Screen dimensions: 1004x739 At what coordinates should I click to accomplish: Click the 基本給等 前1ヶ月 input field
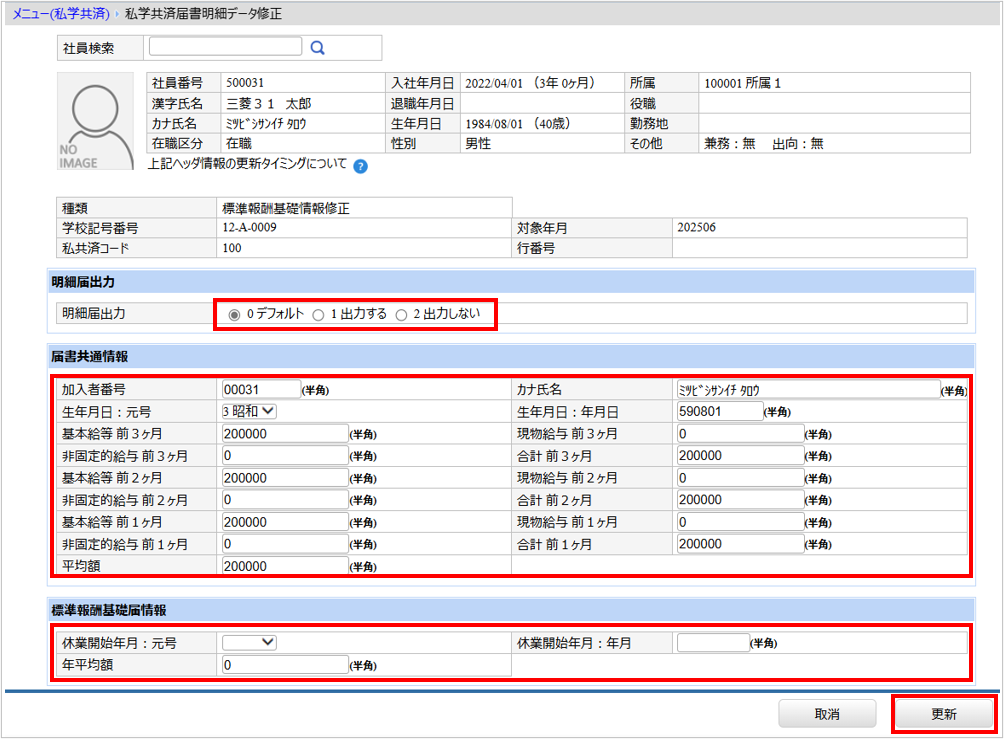(x=285, y=522)
